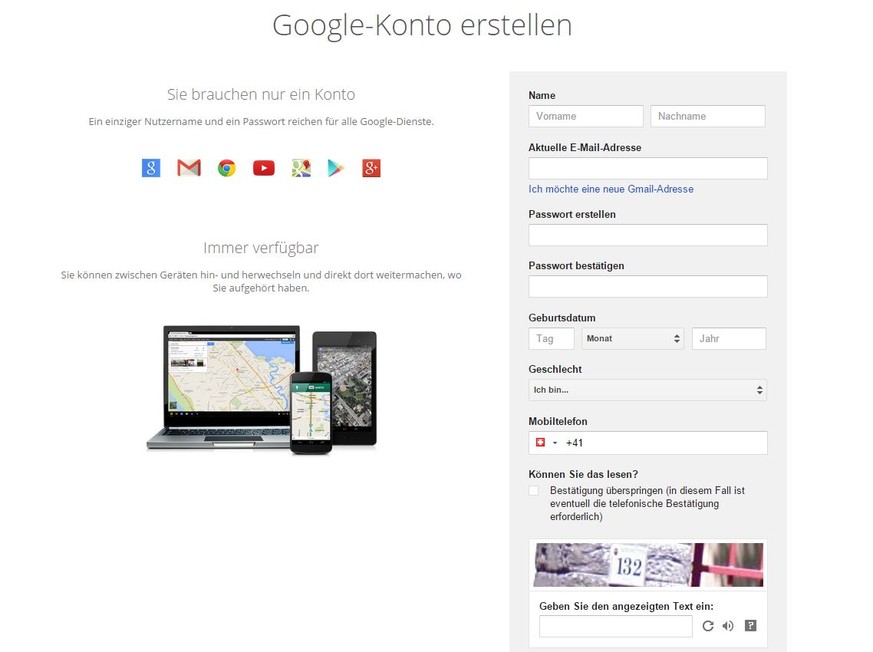Click the Chrome browser icon

[227, 168]
